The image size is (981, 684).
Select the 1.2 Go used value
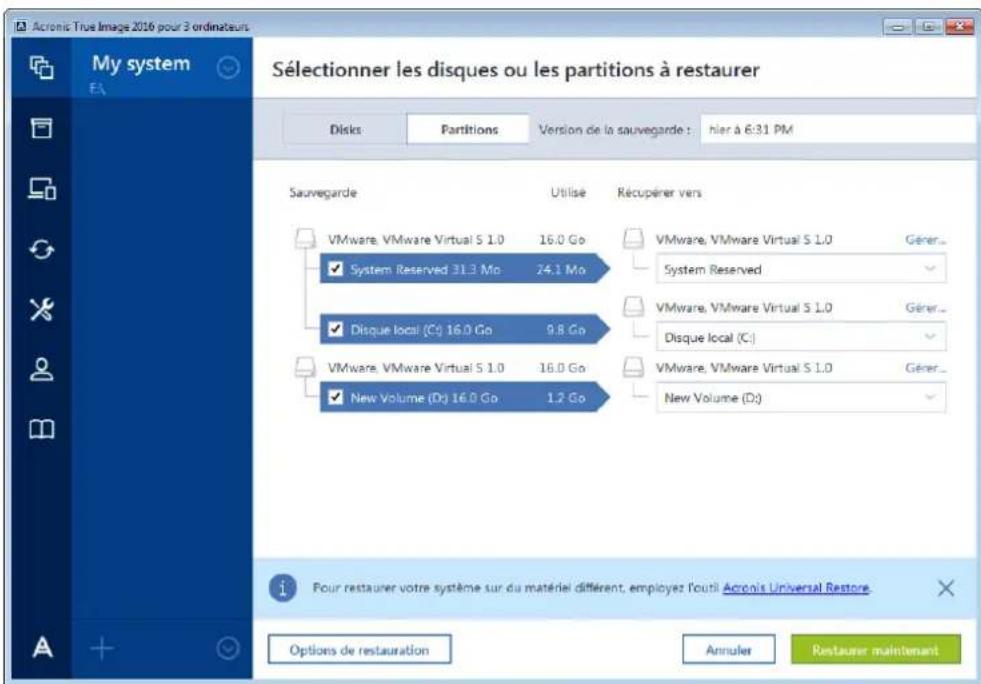point(566,397)
